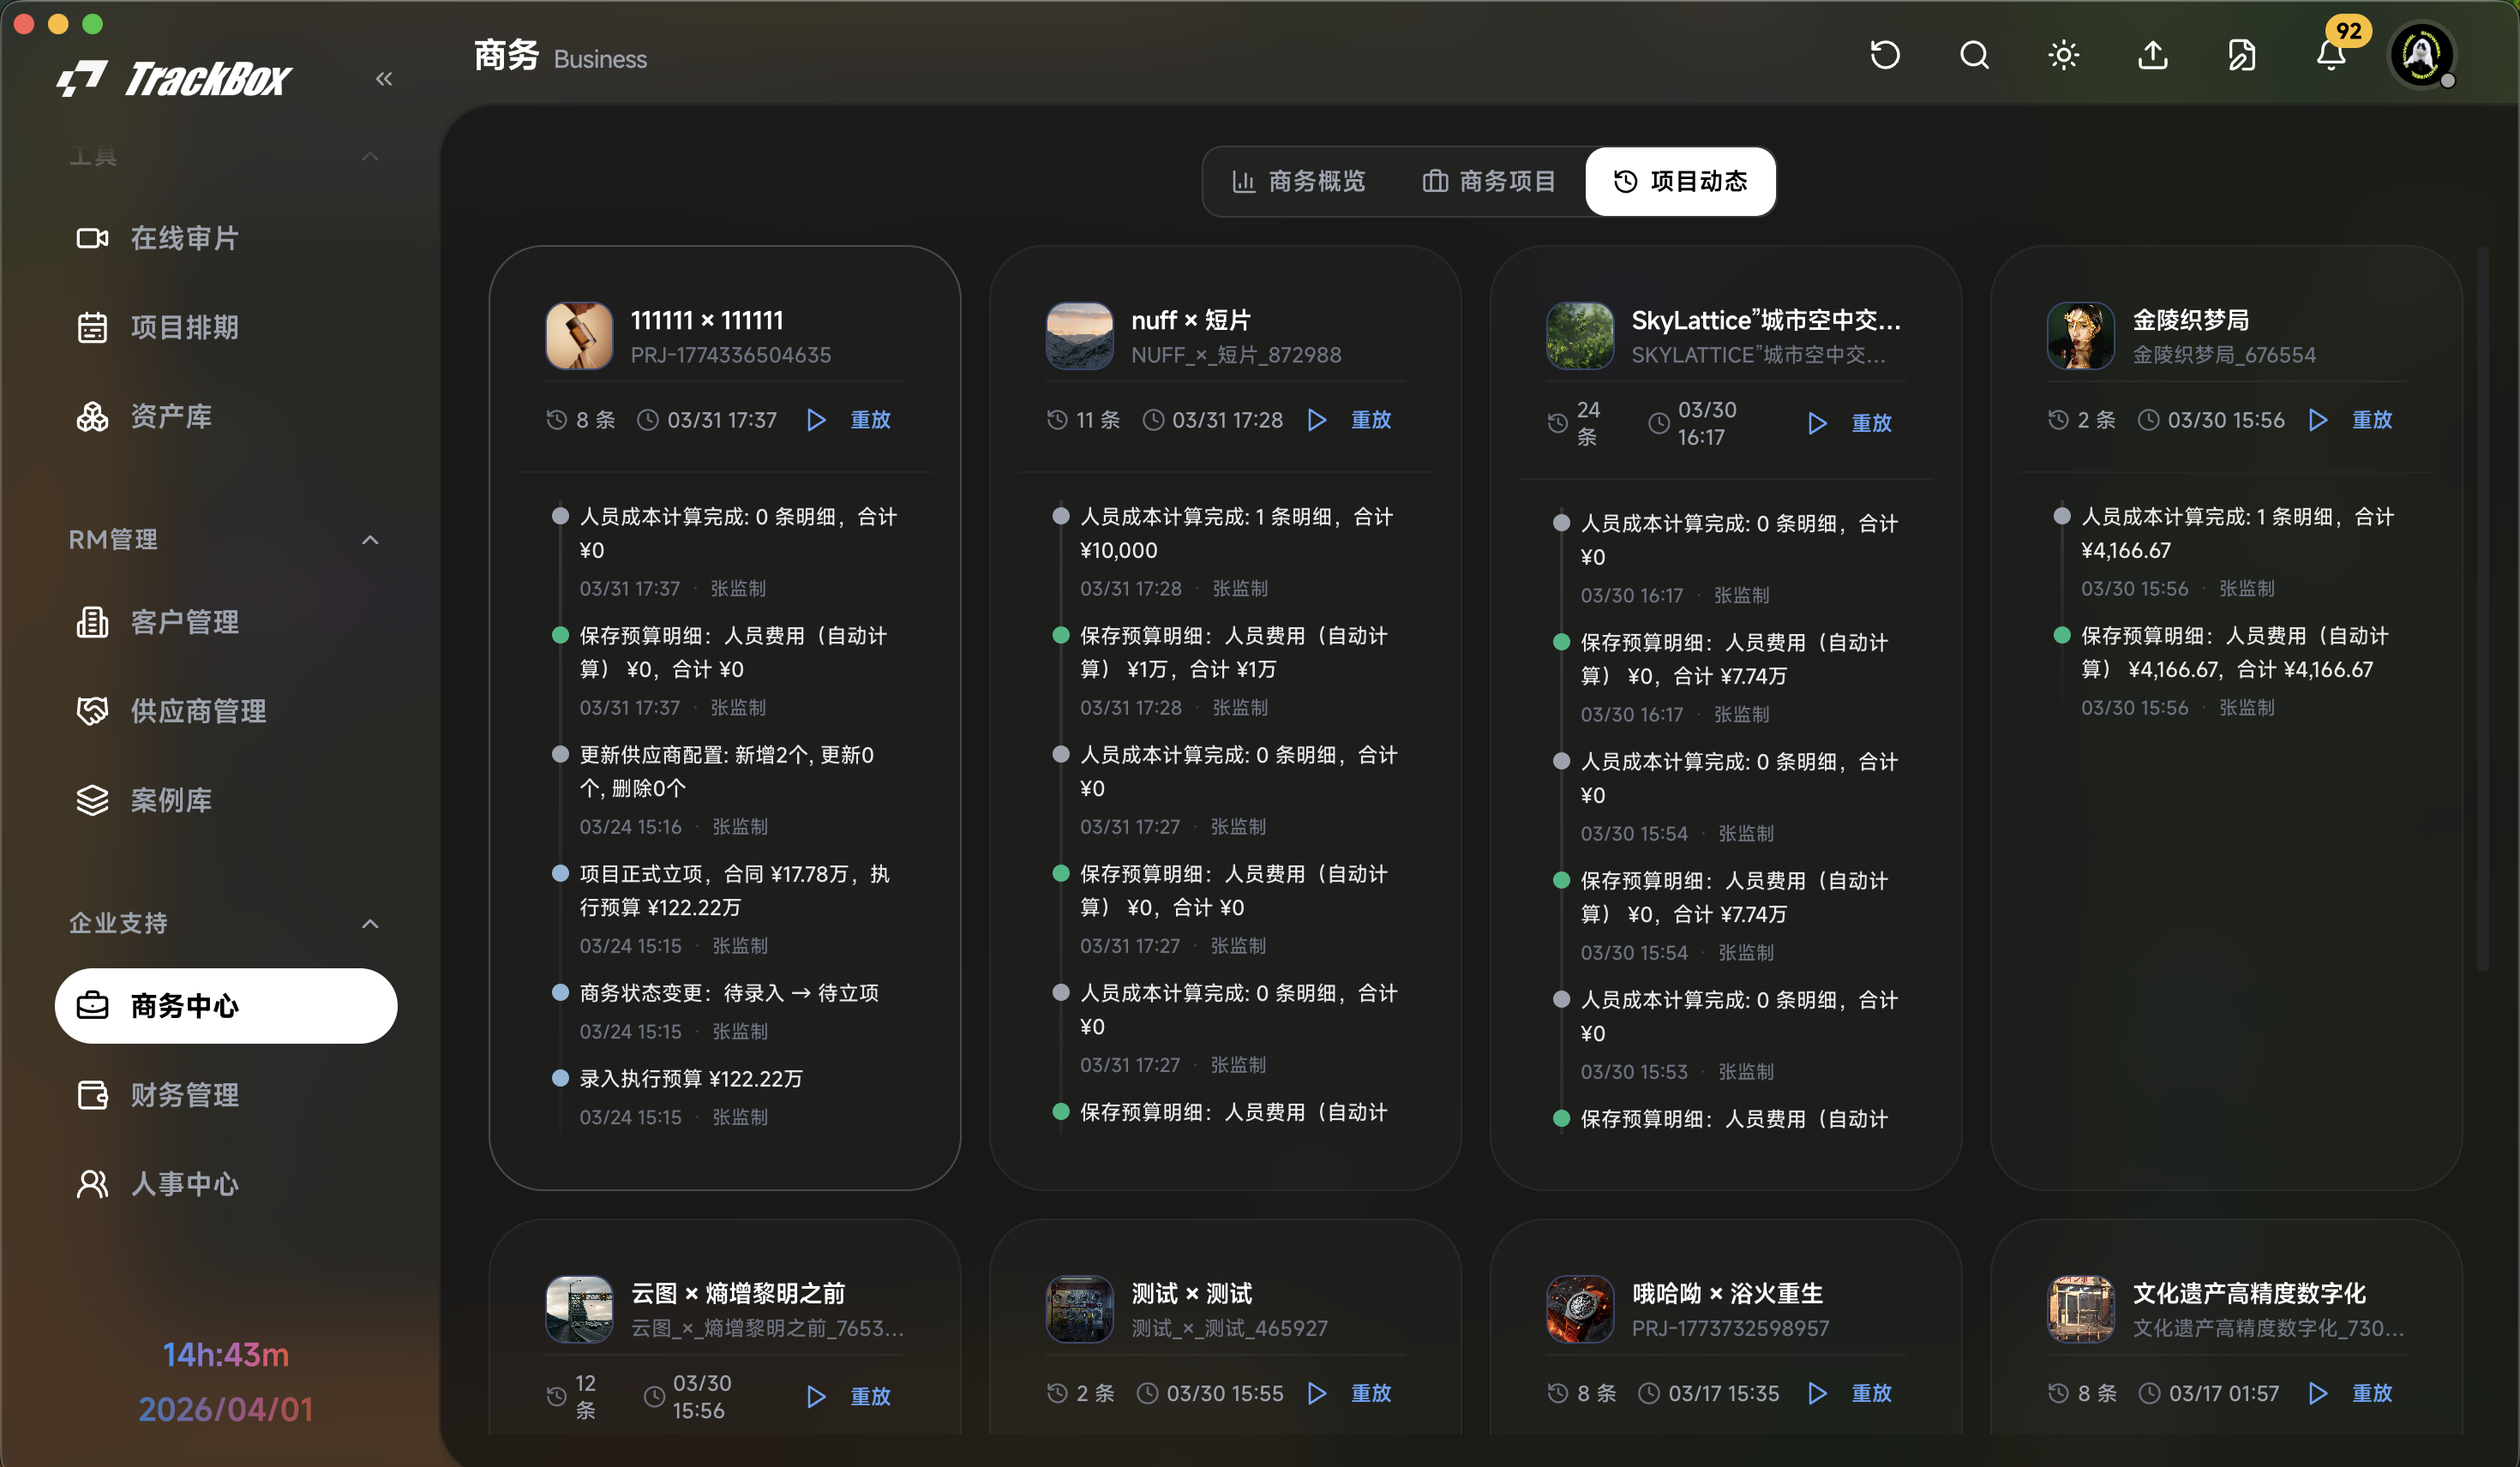Screen dimensions: 2520x1467
Task: Open the 哦哈呦 × 浴火重生 thumbnail
Action: pos(1580,1309)
